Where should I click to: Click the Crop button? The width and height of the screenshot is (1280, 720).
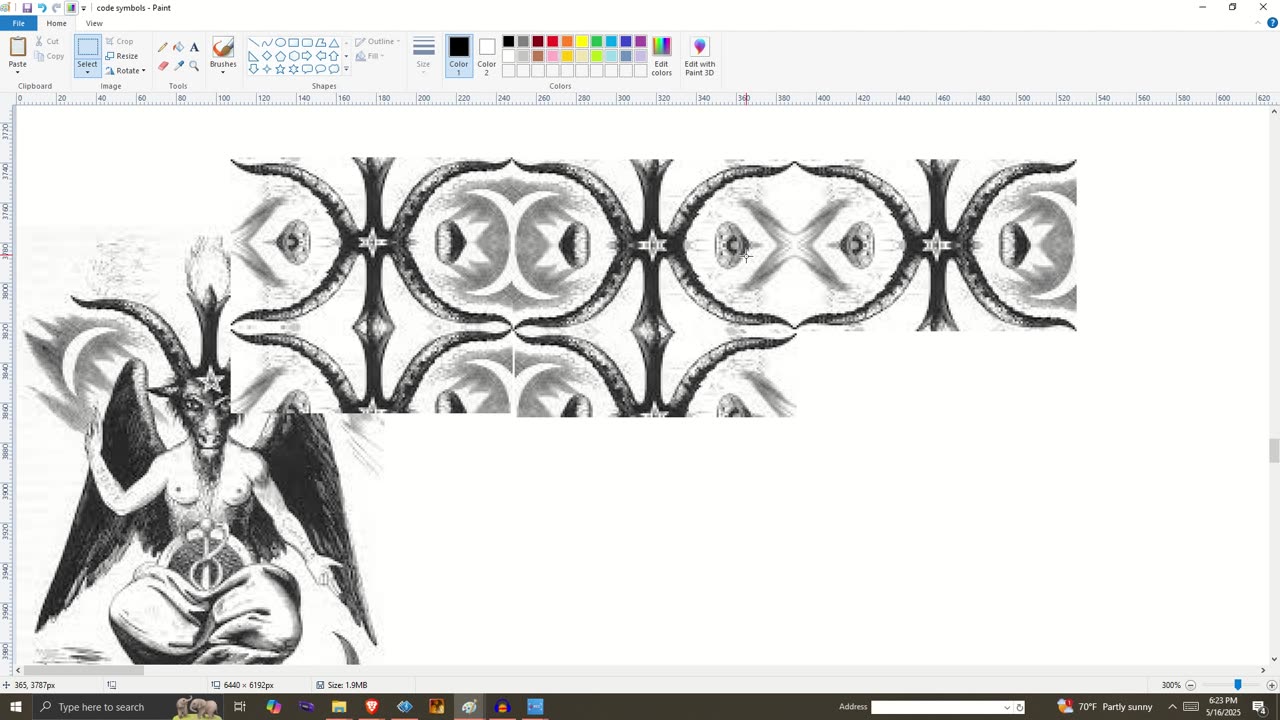click(119, 42)
